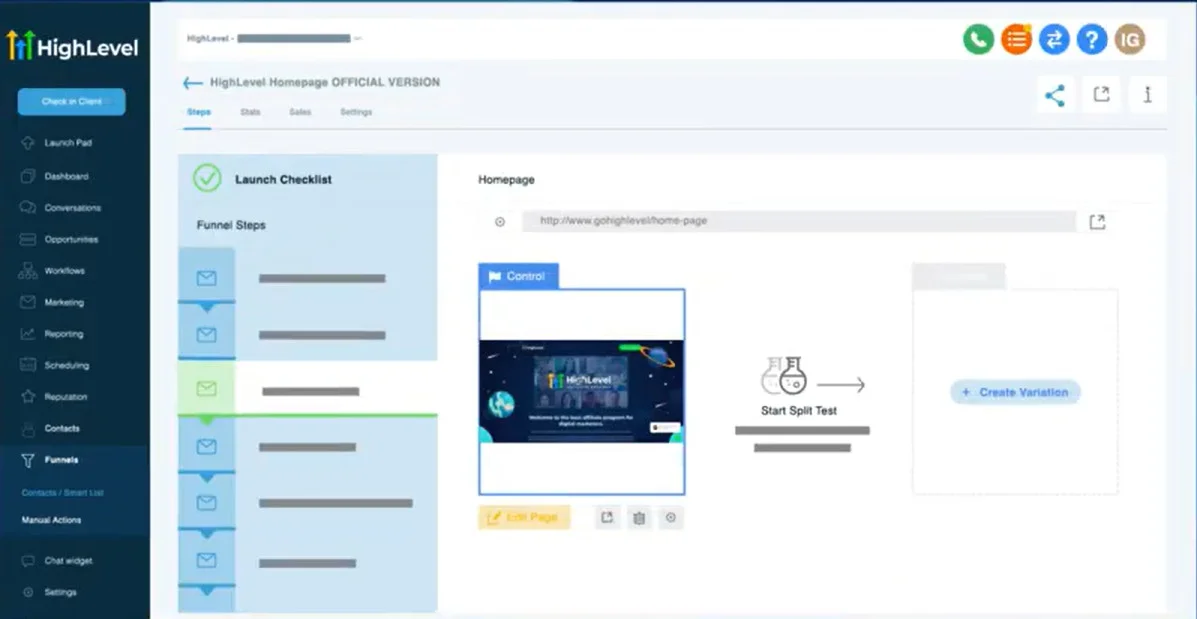Image resolution: width=1197 pixels, height=619 pixels.
Task: Open the URL in a new window icon
Action: [x=1097, y=222]
